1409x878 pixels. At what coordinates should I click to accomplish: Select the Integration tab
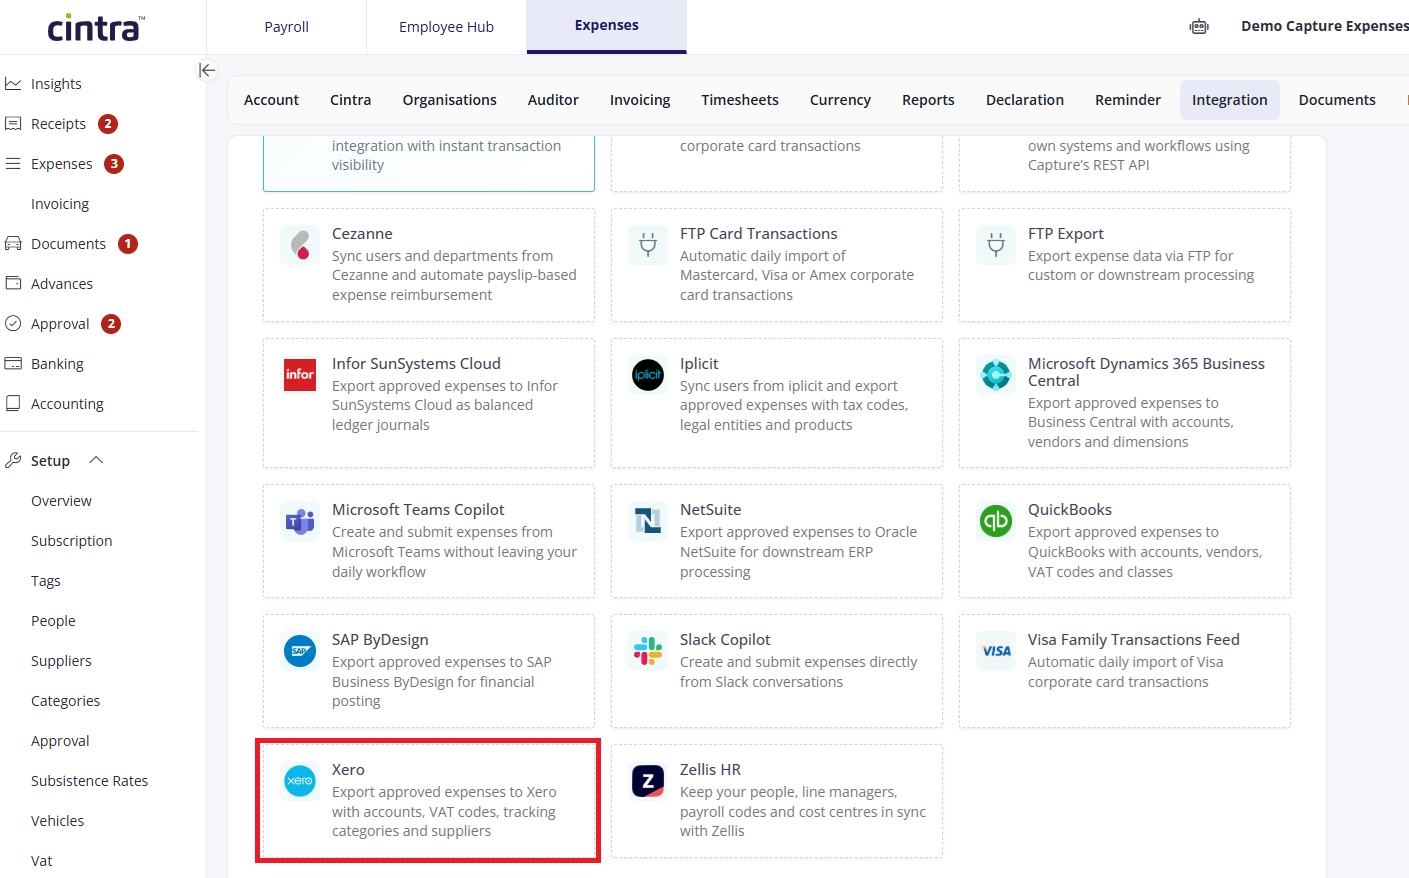tap(1230, 100)
